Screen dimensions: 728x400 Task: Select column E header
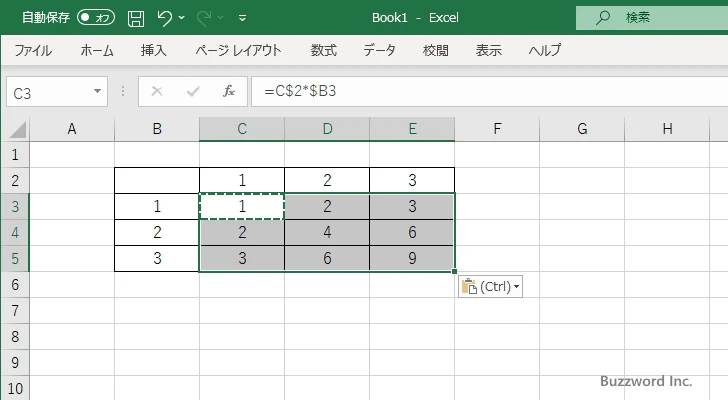[x=412, y=129]
